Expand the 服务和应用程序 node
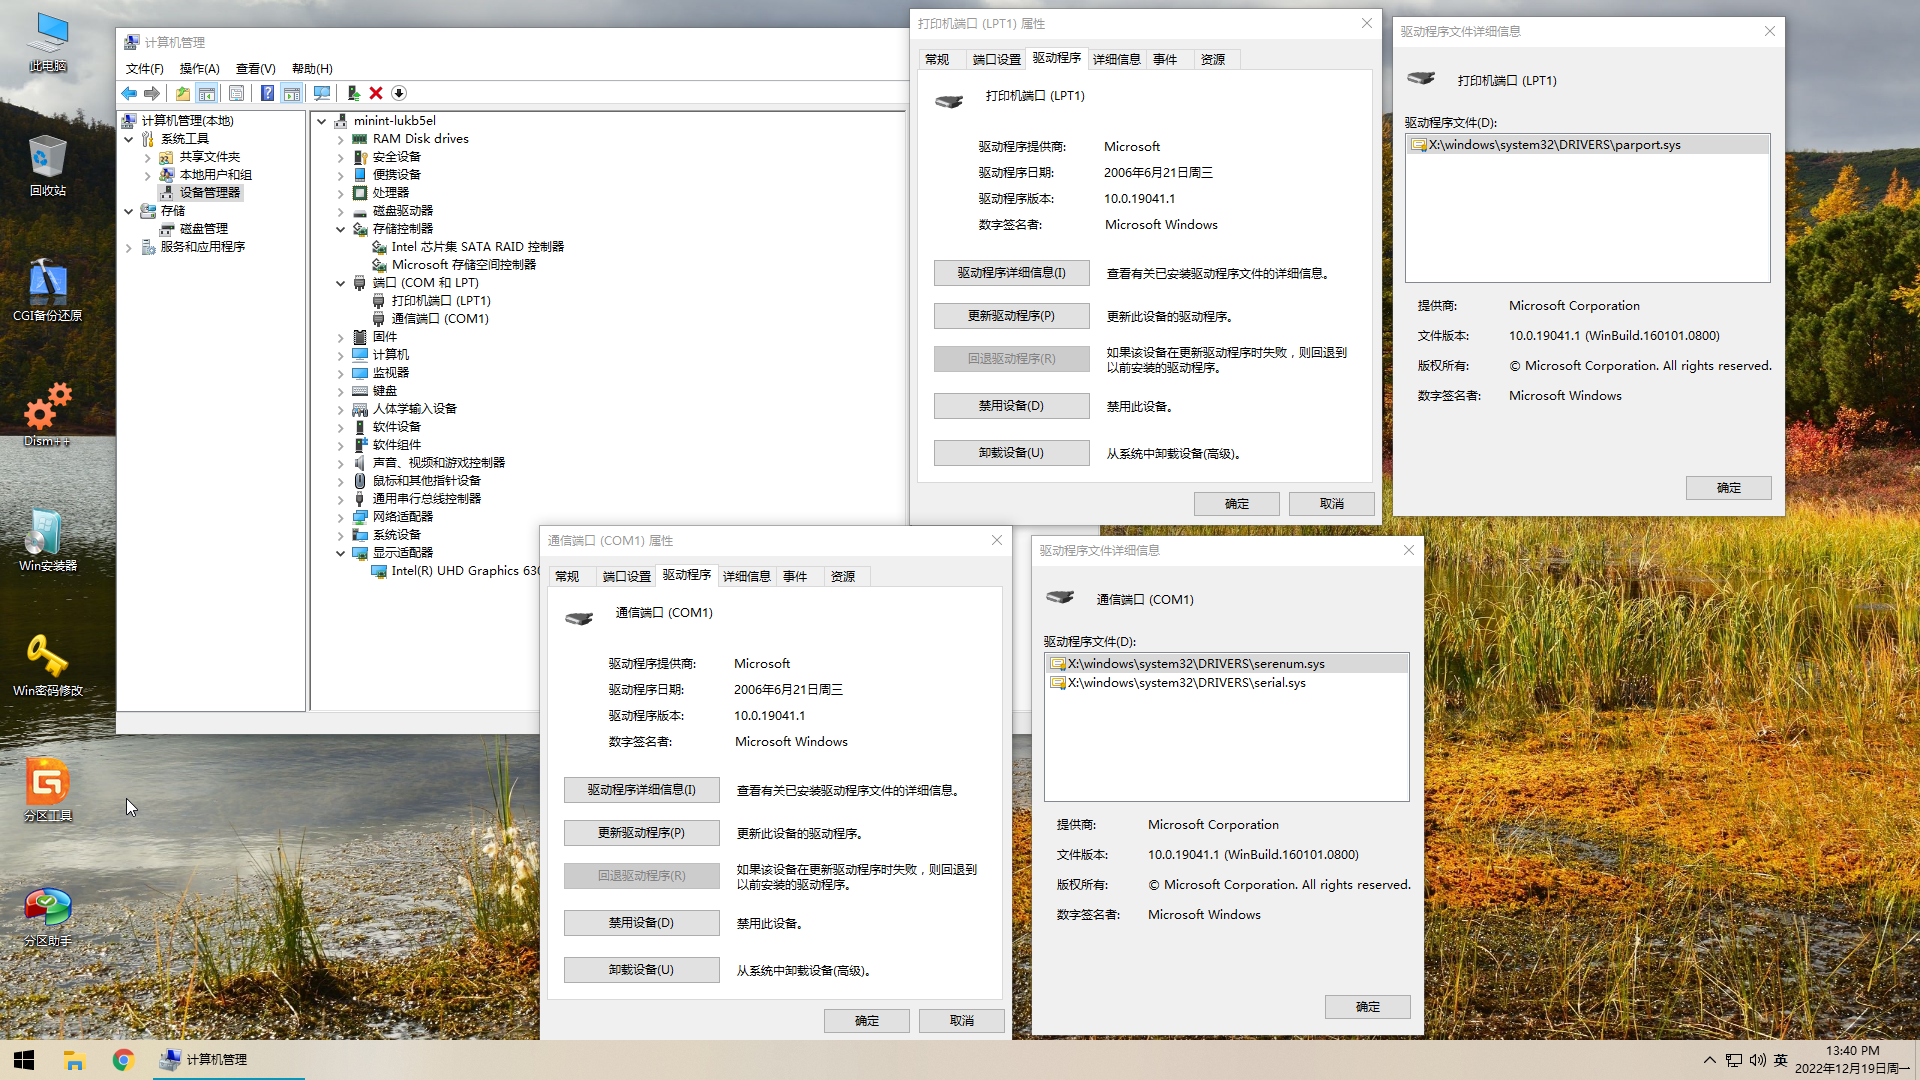The image size is (1920, 1080). click(x=129, y=247)
